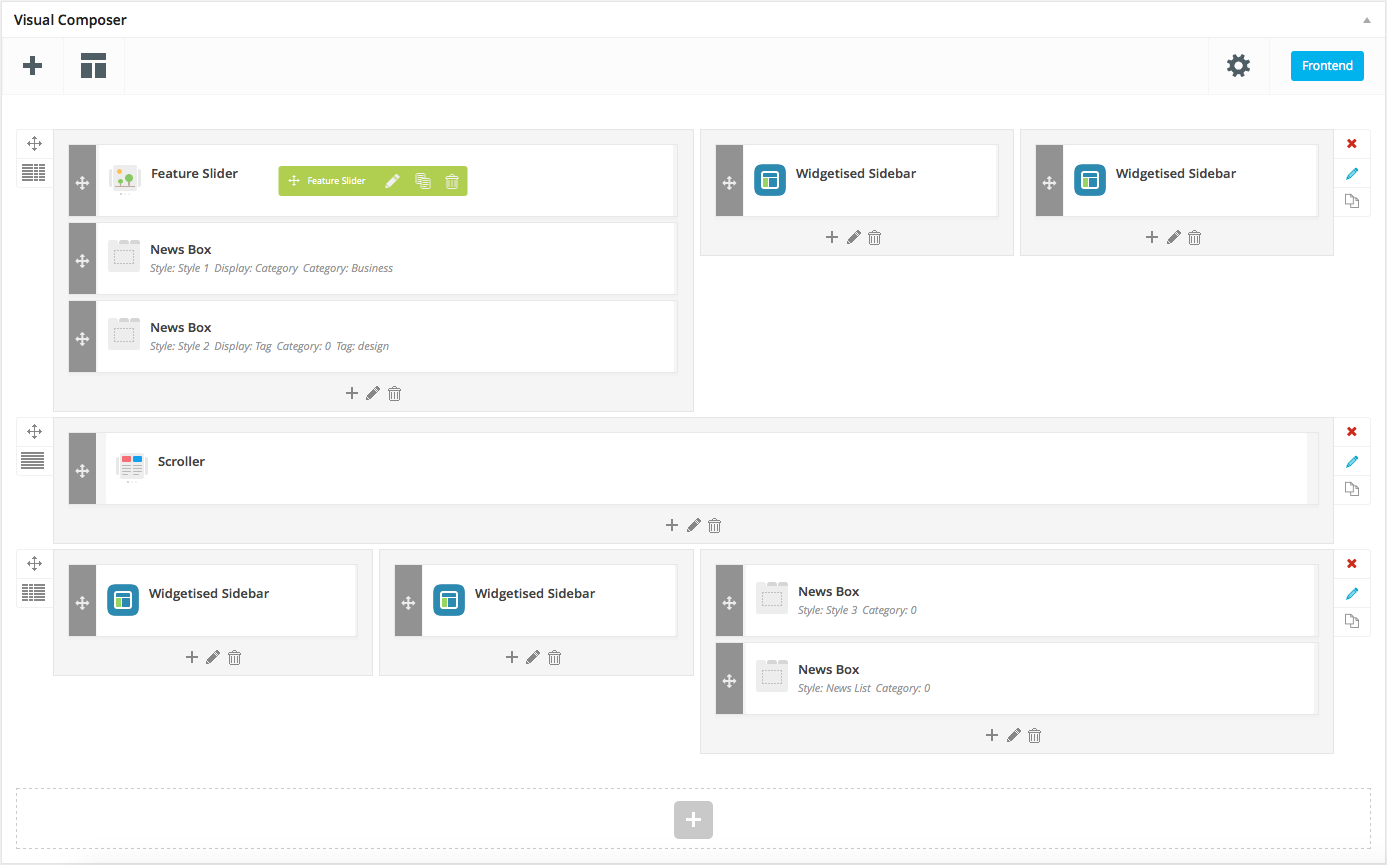This screenshot has height=865, width=1387.
Task: Collapse the Visual Composer panel arrow
Action: click(x=1366, y=20)
